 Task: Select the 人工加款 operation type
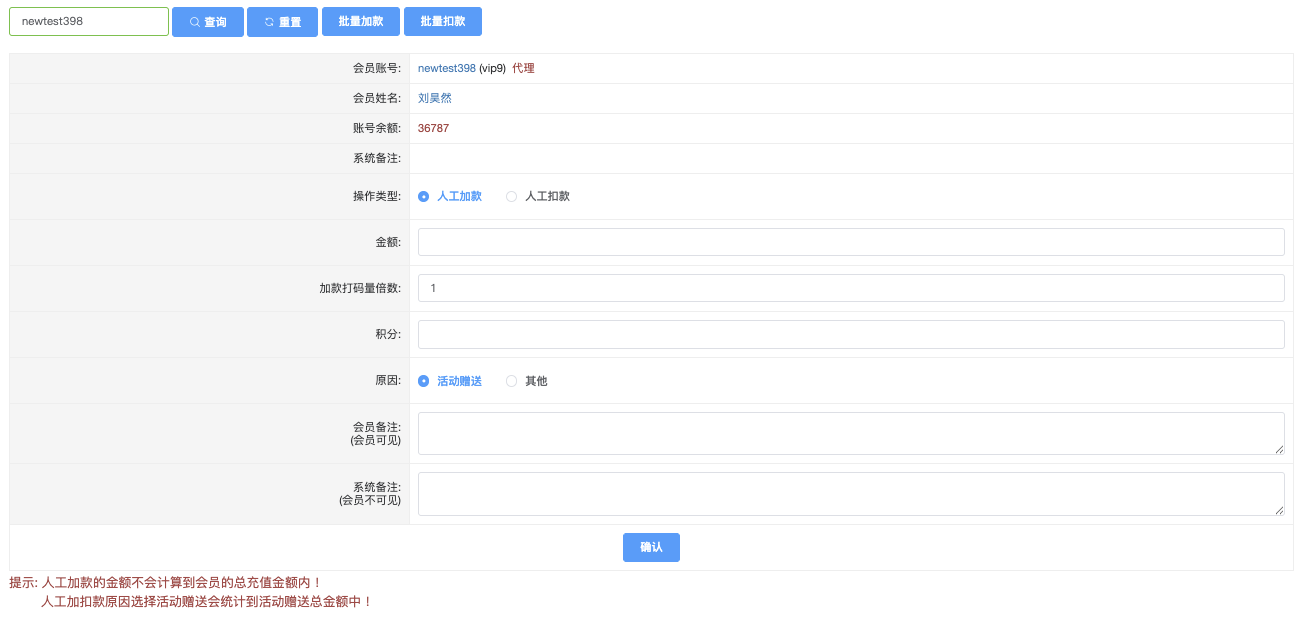(x=424, y=197)
